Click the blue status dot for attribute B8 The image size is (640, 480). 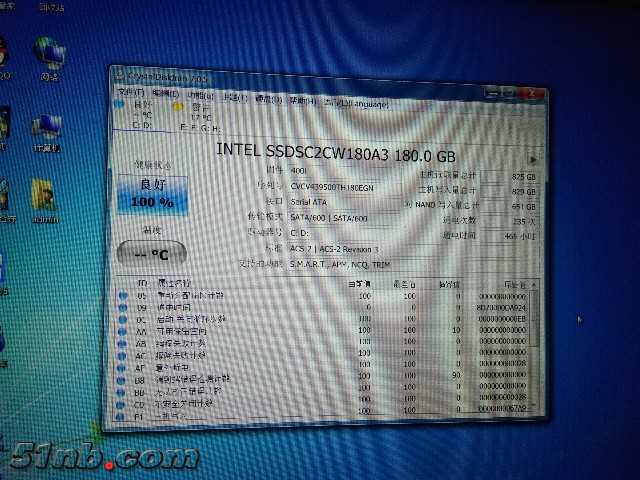[120, 378]
